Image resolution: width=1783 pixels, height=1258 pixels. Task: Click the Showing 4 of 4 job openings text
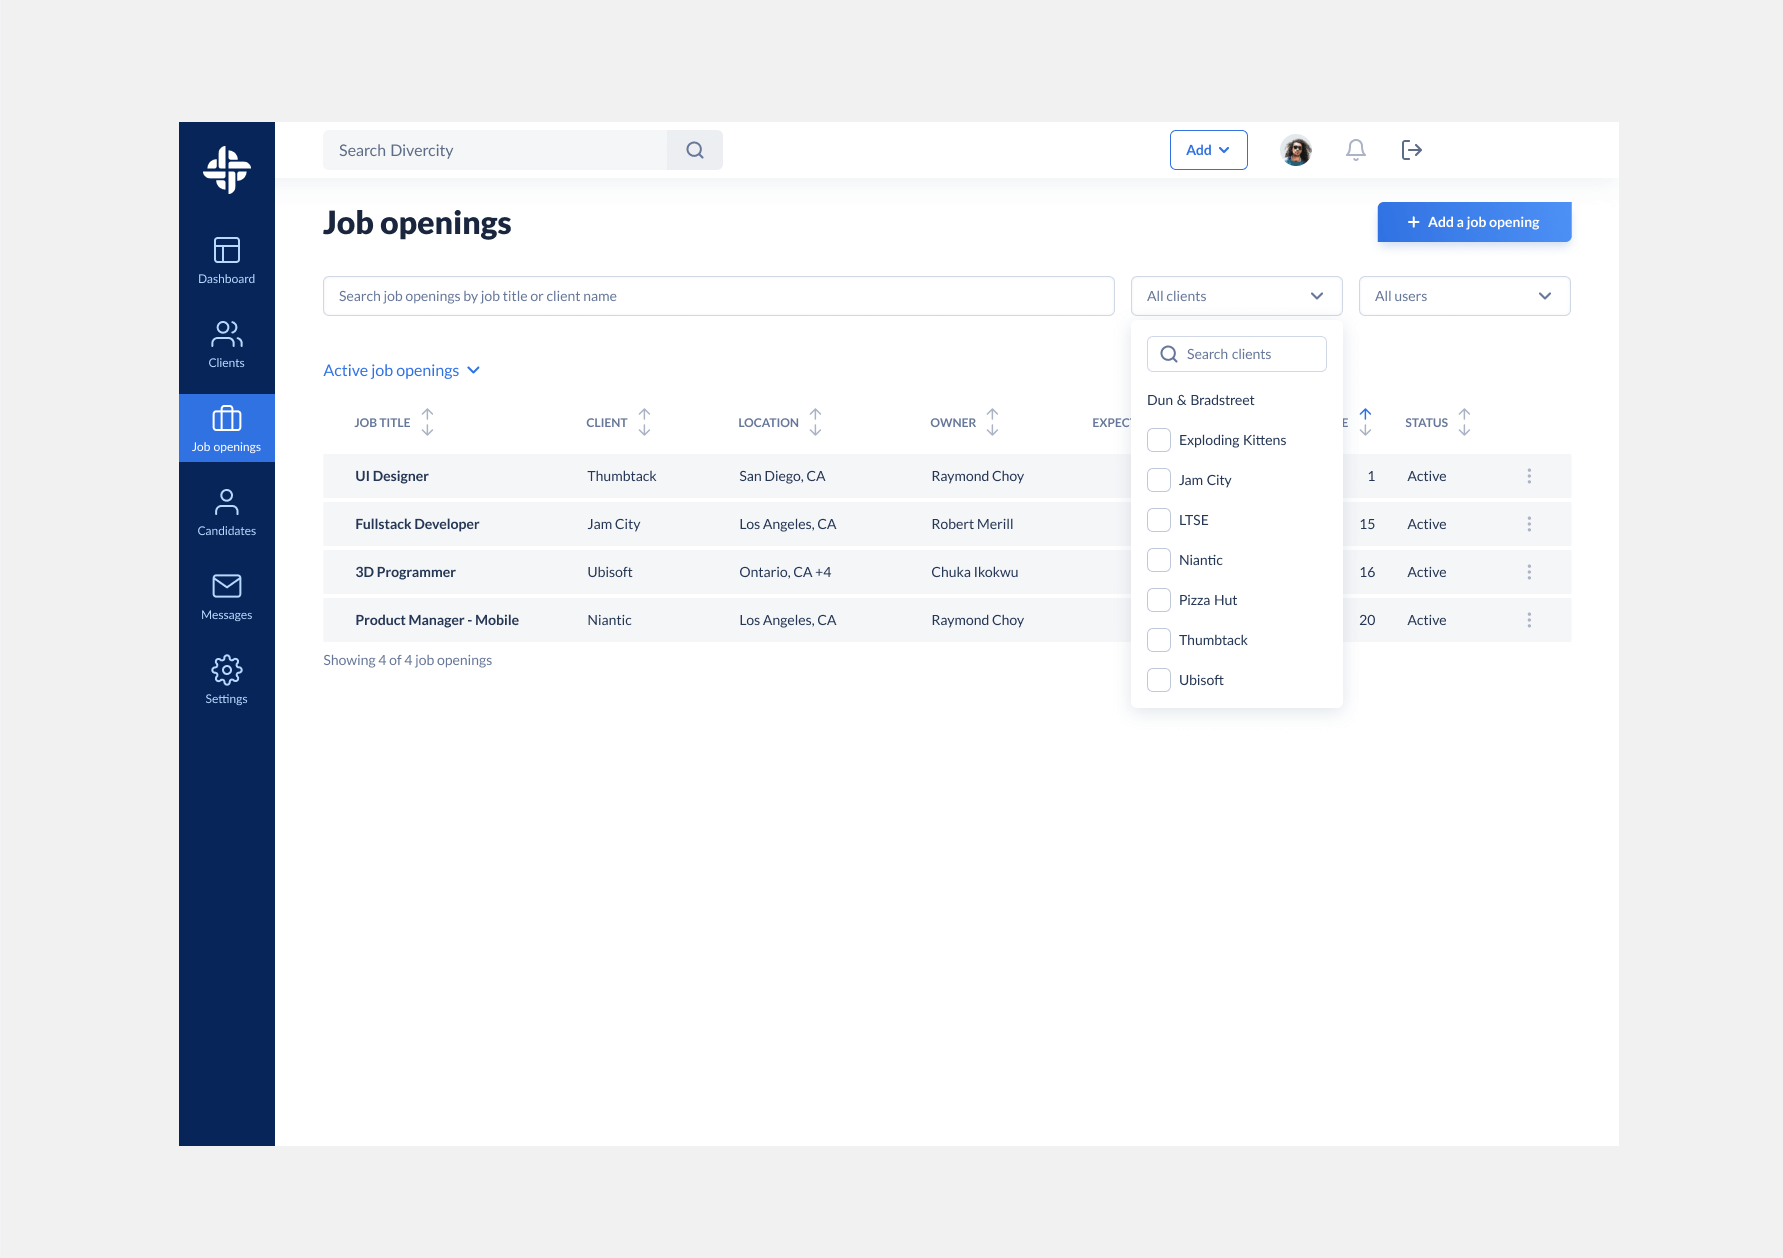click(x=407, y=660)
